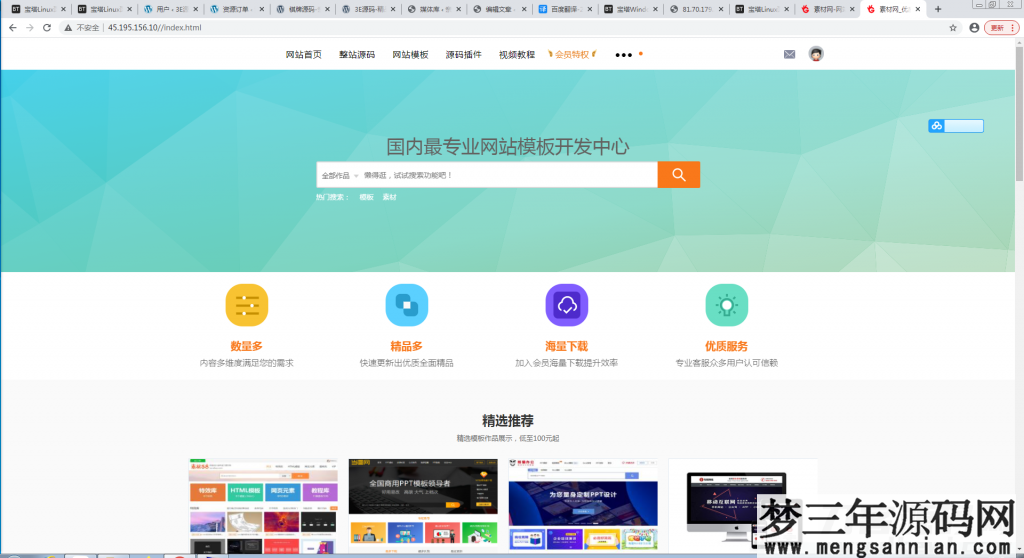Close the 81.70.179 tab
The width and height of the screenshot is (1024, 558).
pyautogui.click(x=721, y=9)
